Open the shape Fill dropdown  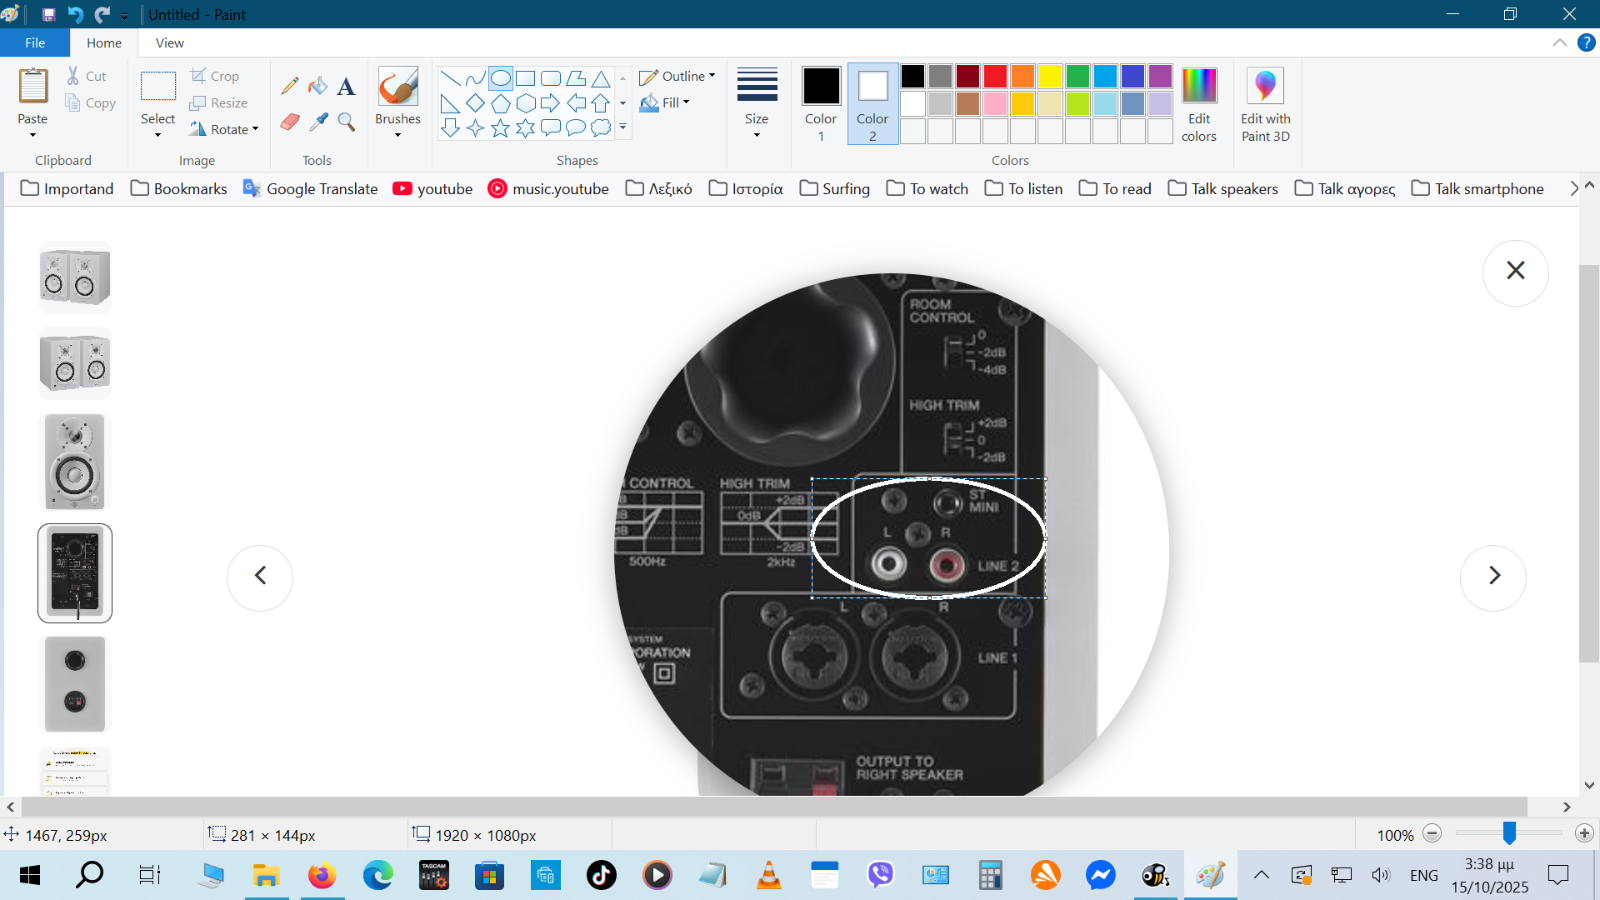click(665, 103)
